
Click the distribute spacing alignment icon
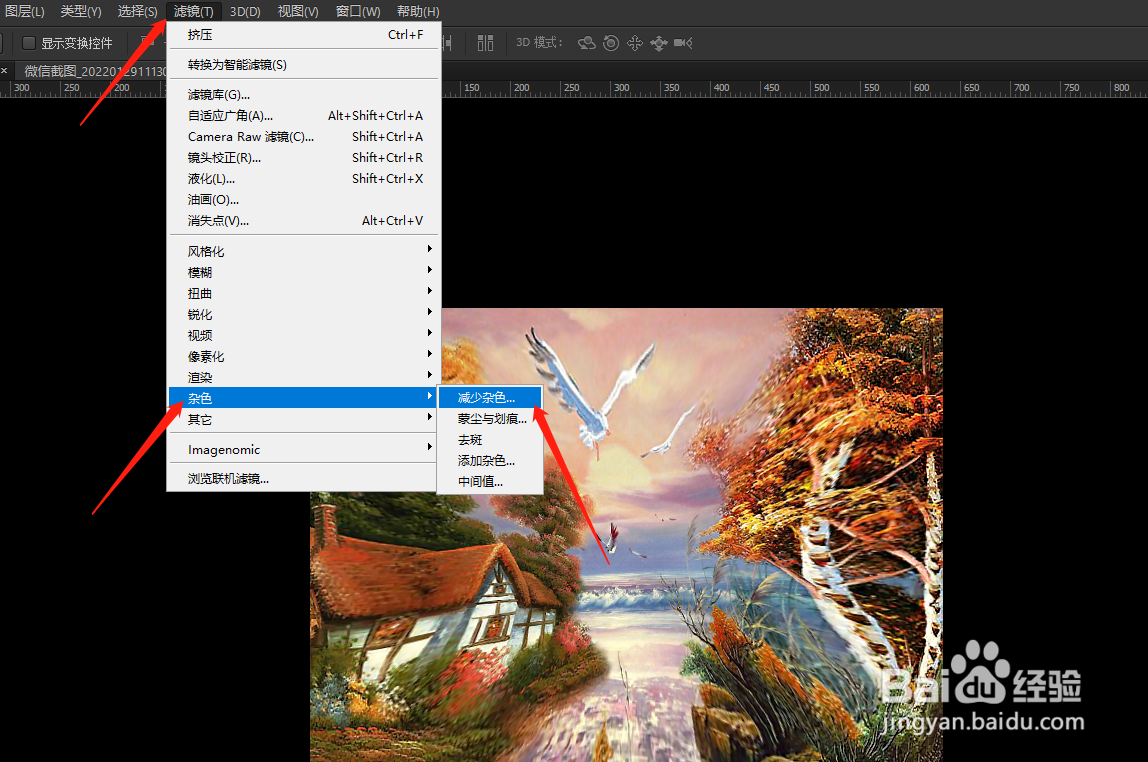pos(485,43)
